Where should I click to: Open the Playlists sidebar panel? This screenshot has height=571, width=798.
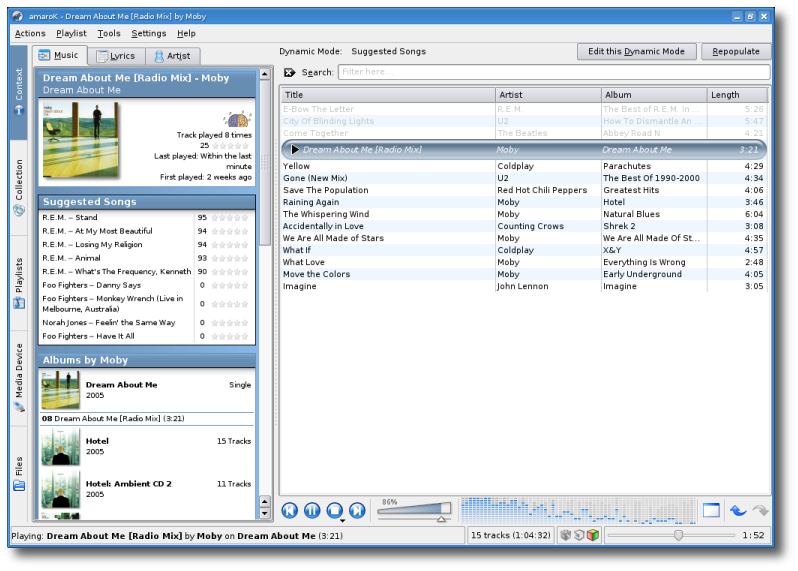tap(18, 283)
